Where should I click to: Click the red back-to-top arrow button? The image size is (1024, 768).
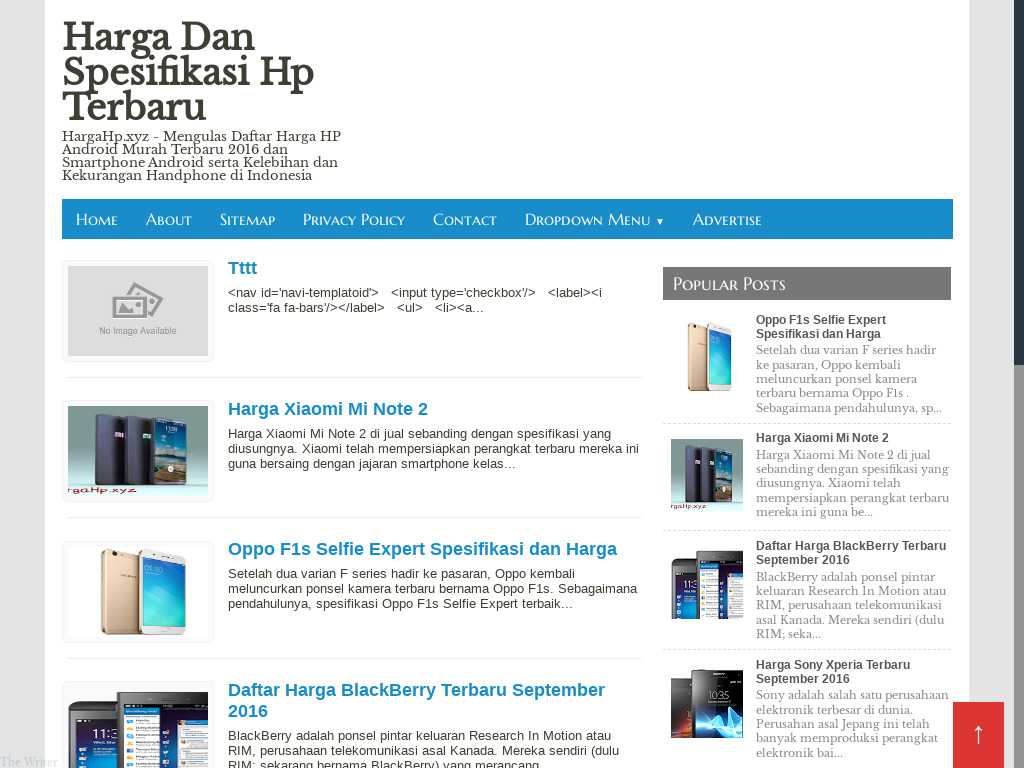[978, 735]
